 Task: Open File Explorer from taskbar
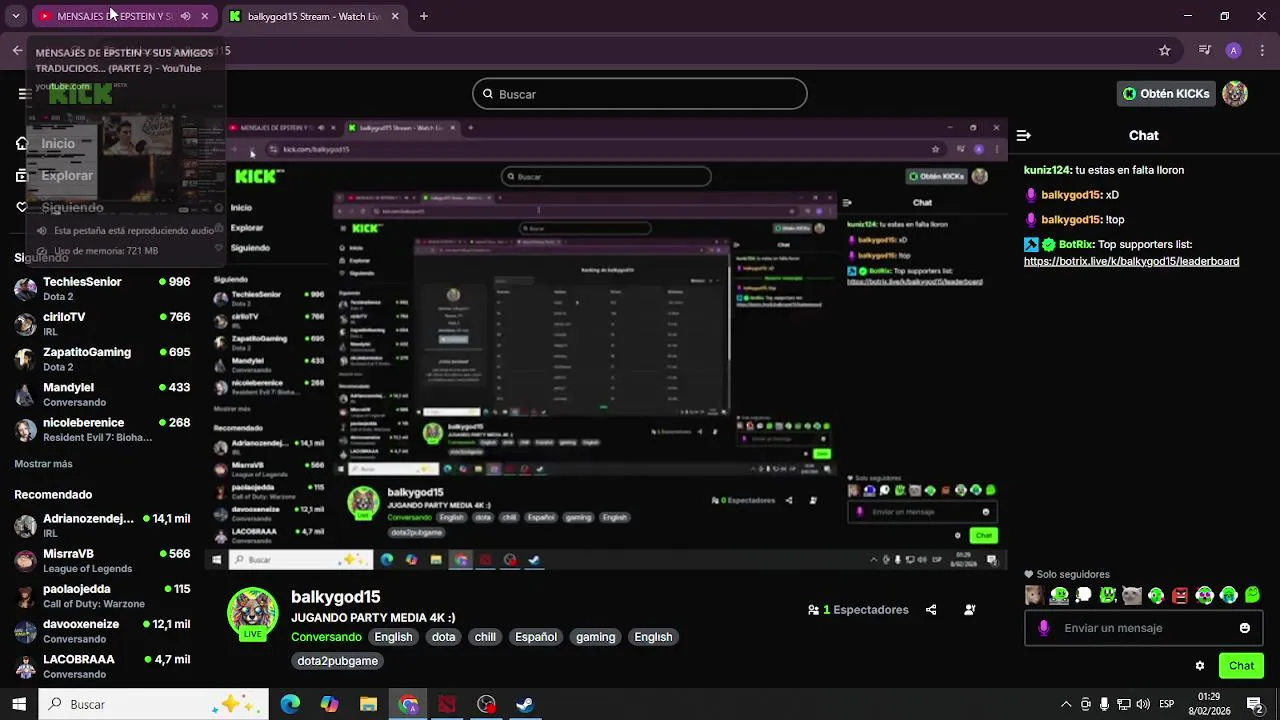click(368, 704)
